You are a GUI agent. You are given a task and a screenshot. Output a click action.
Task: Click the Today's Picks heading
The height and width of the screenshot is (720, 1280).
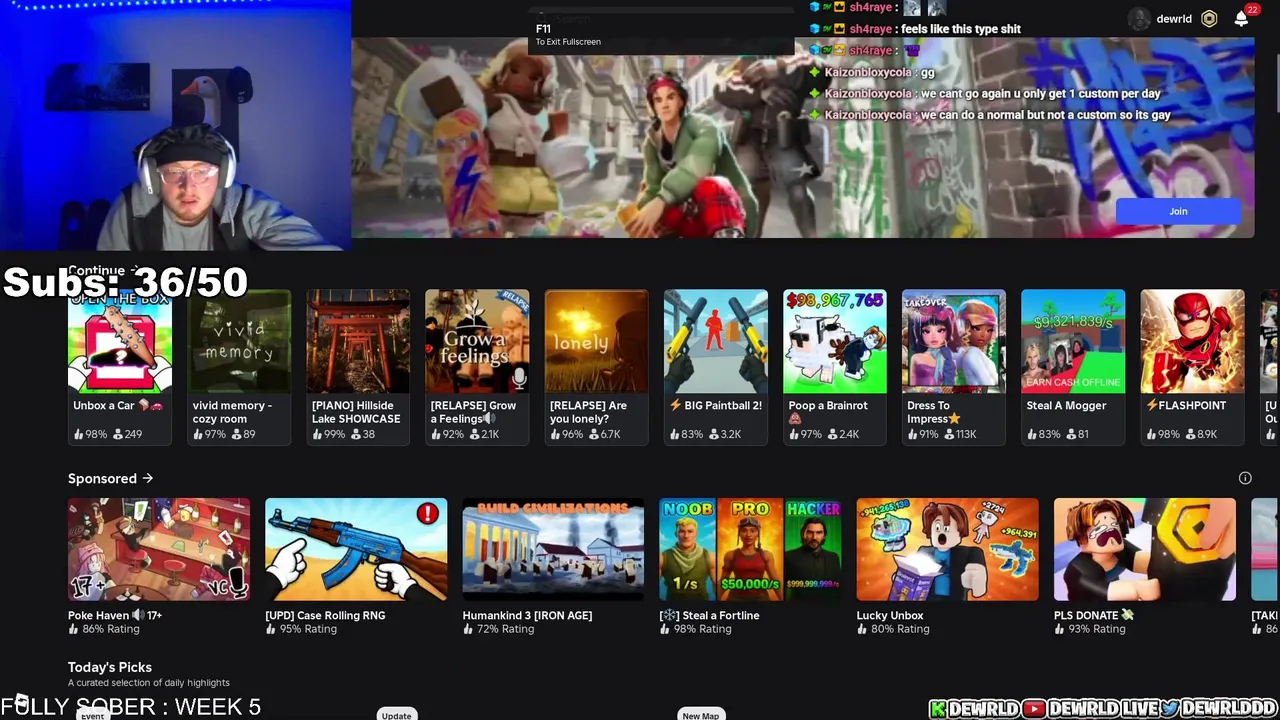click(x=110, y=667)
